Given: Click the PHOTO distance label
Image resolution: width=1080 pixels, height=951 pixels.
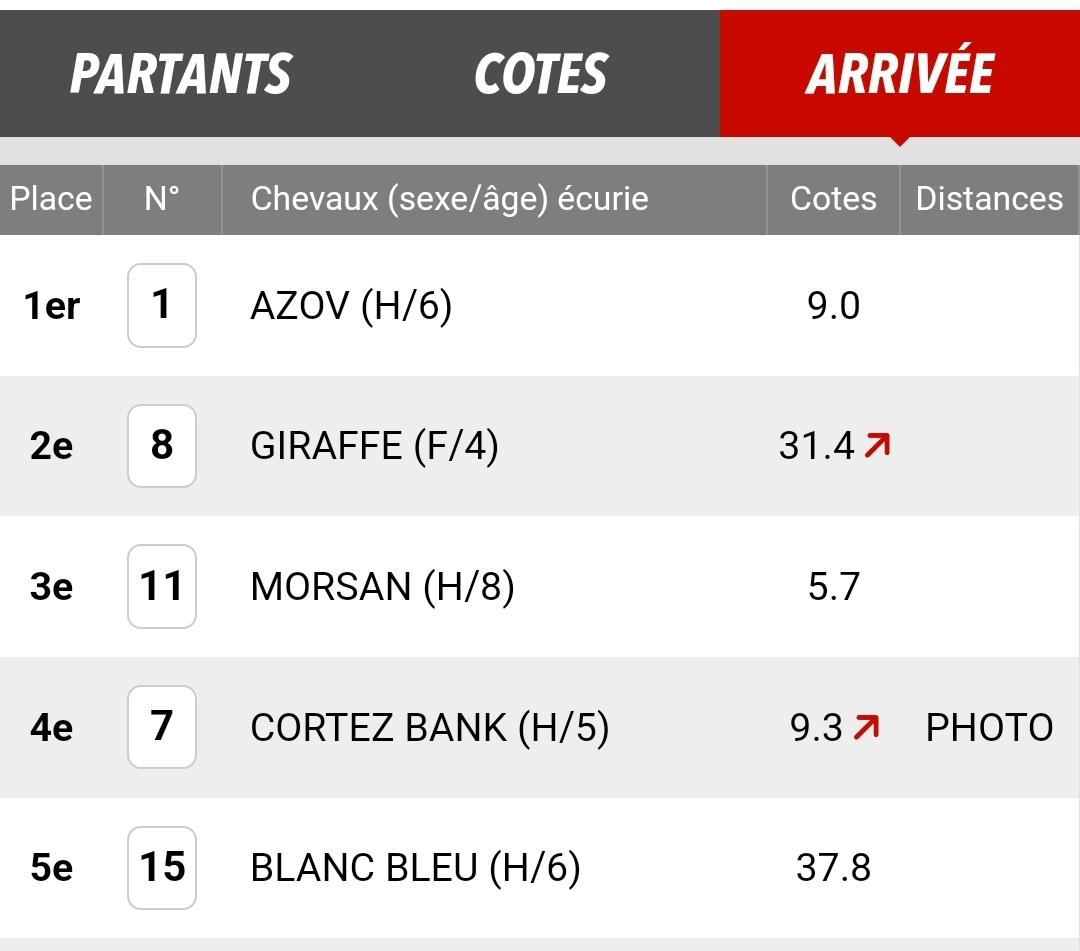Looking at the screenshot, I should tap(989, 727).
